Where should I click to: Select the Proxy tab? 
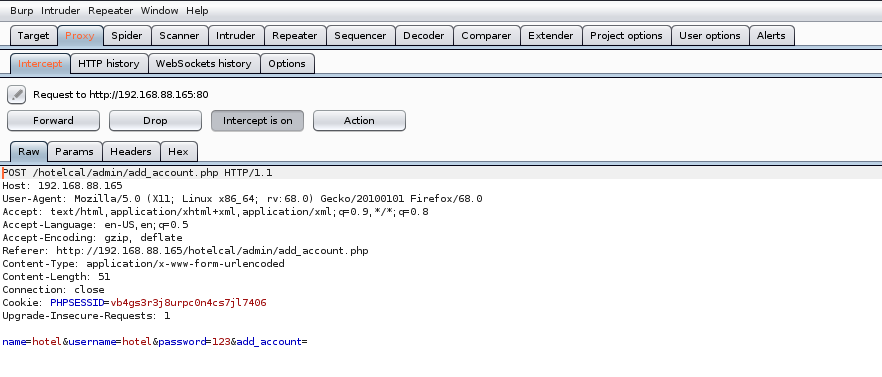pyautogui.click(x=80, y=35)
